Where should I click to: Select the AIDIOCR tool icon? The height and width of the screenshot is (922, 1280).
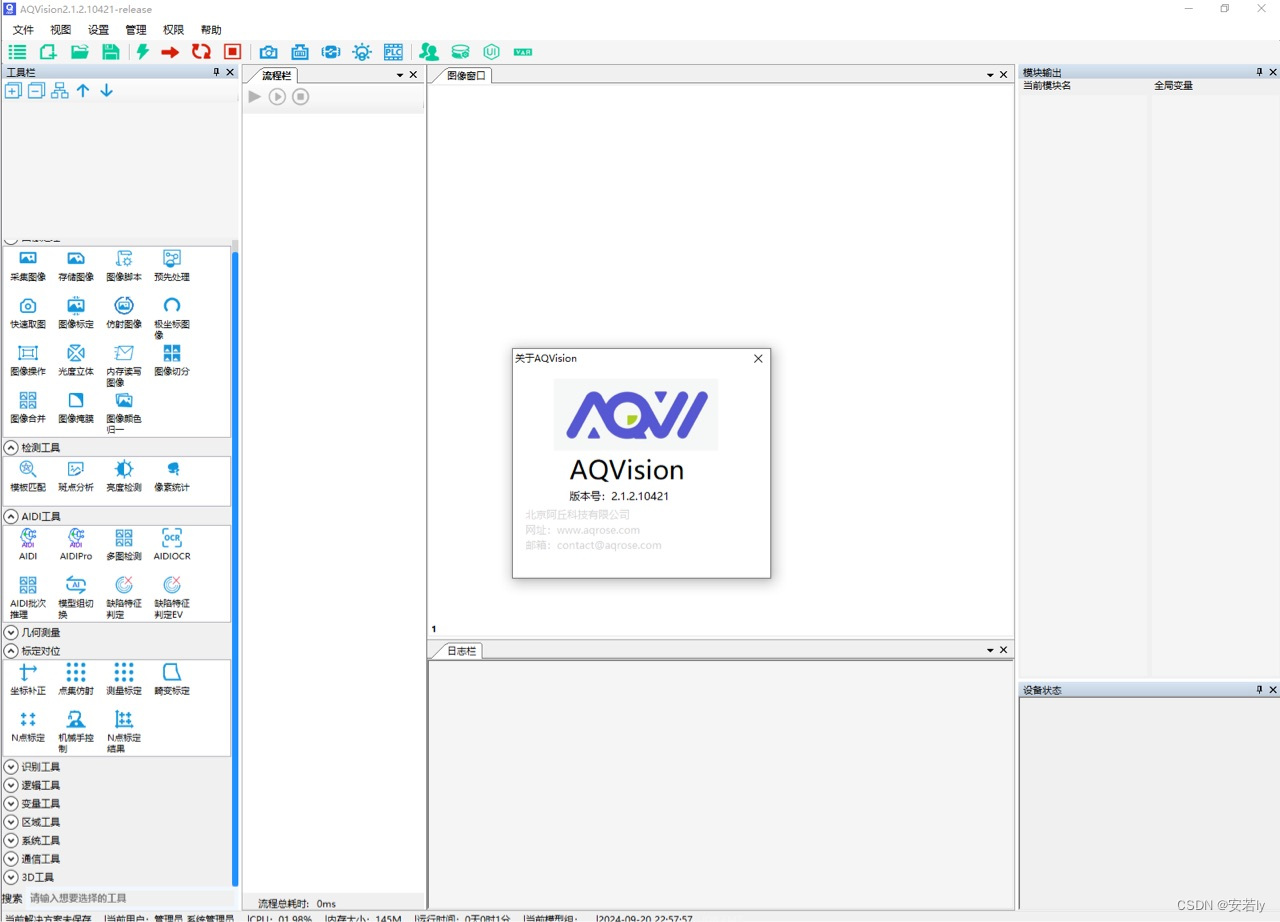(172, 538)
